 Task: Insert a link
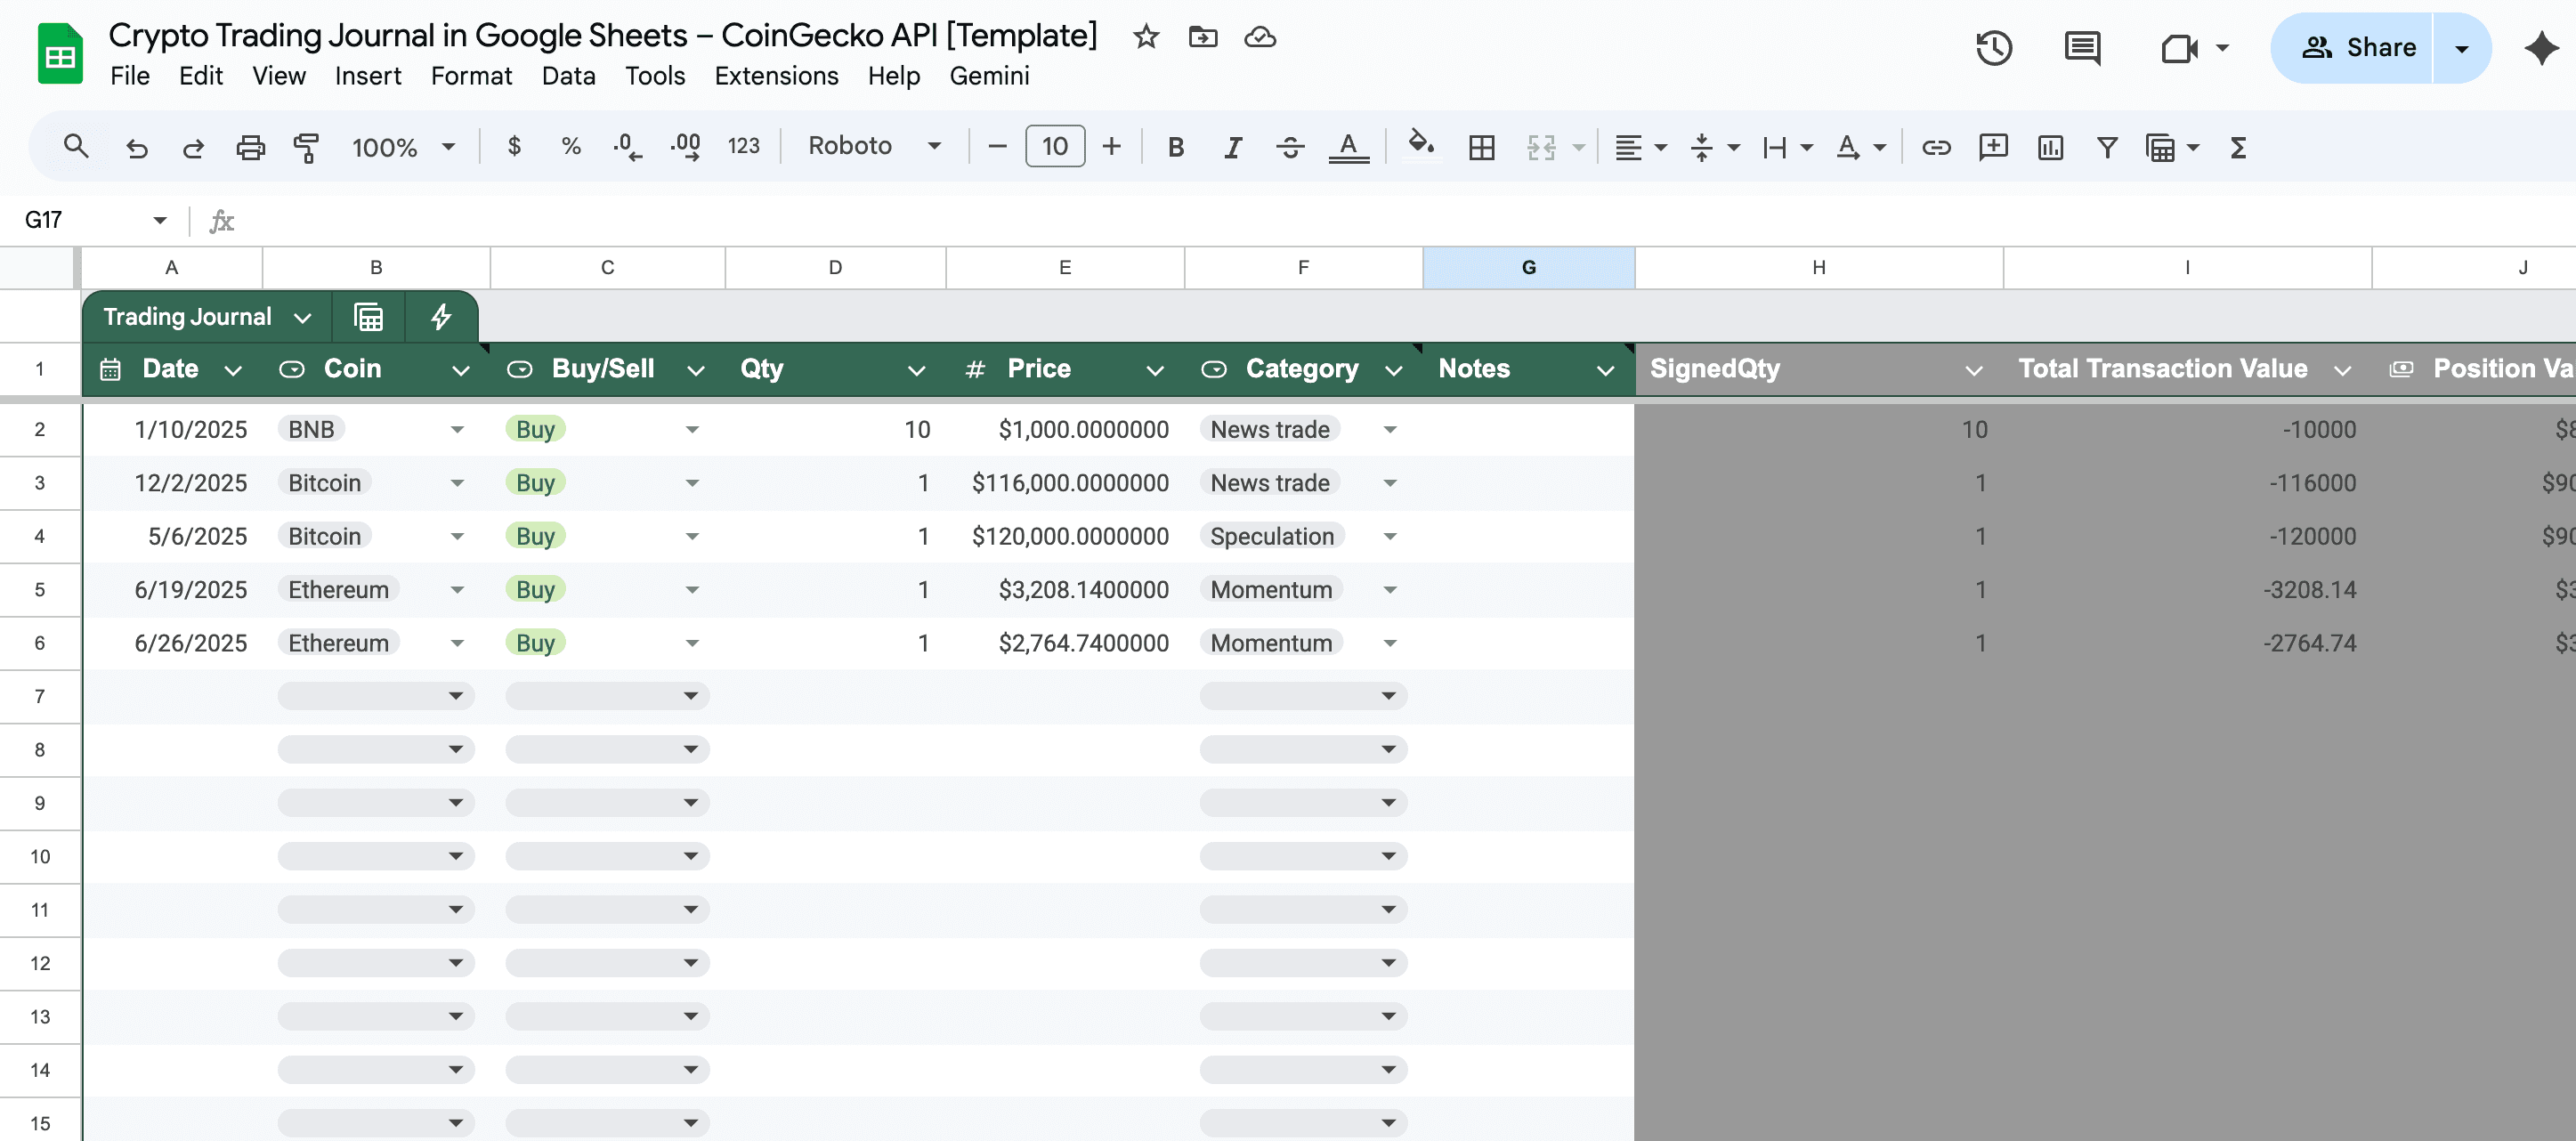tap(1936, 147)
